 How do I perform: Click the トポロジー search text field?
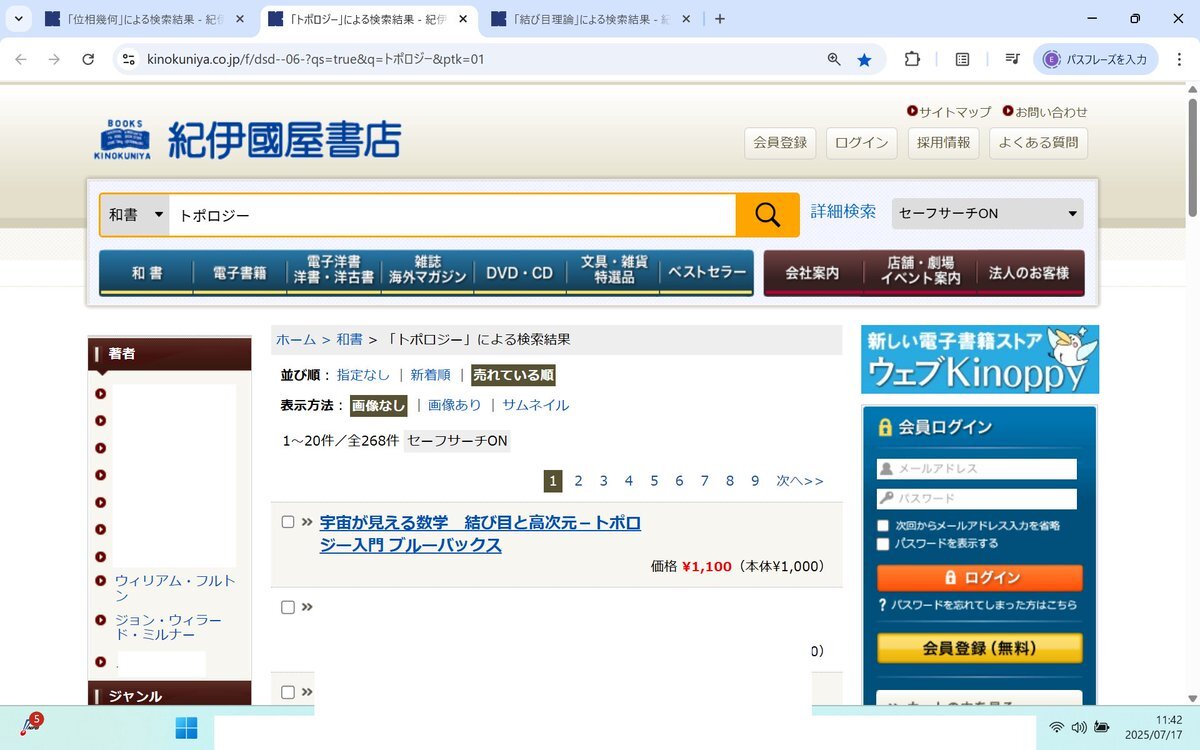[x=452, y=215]
